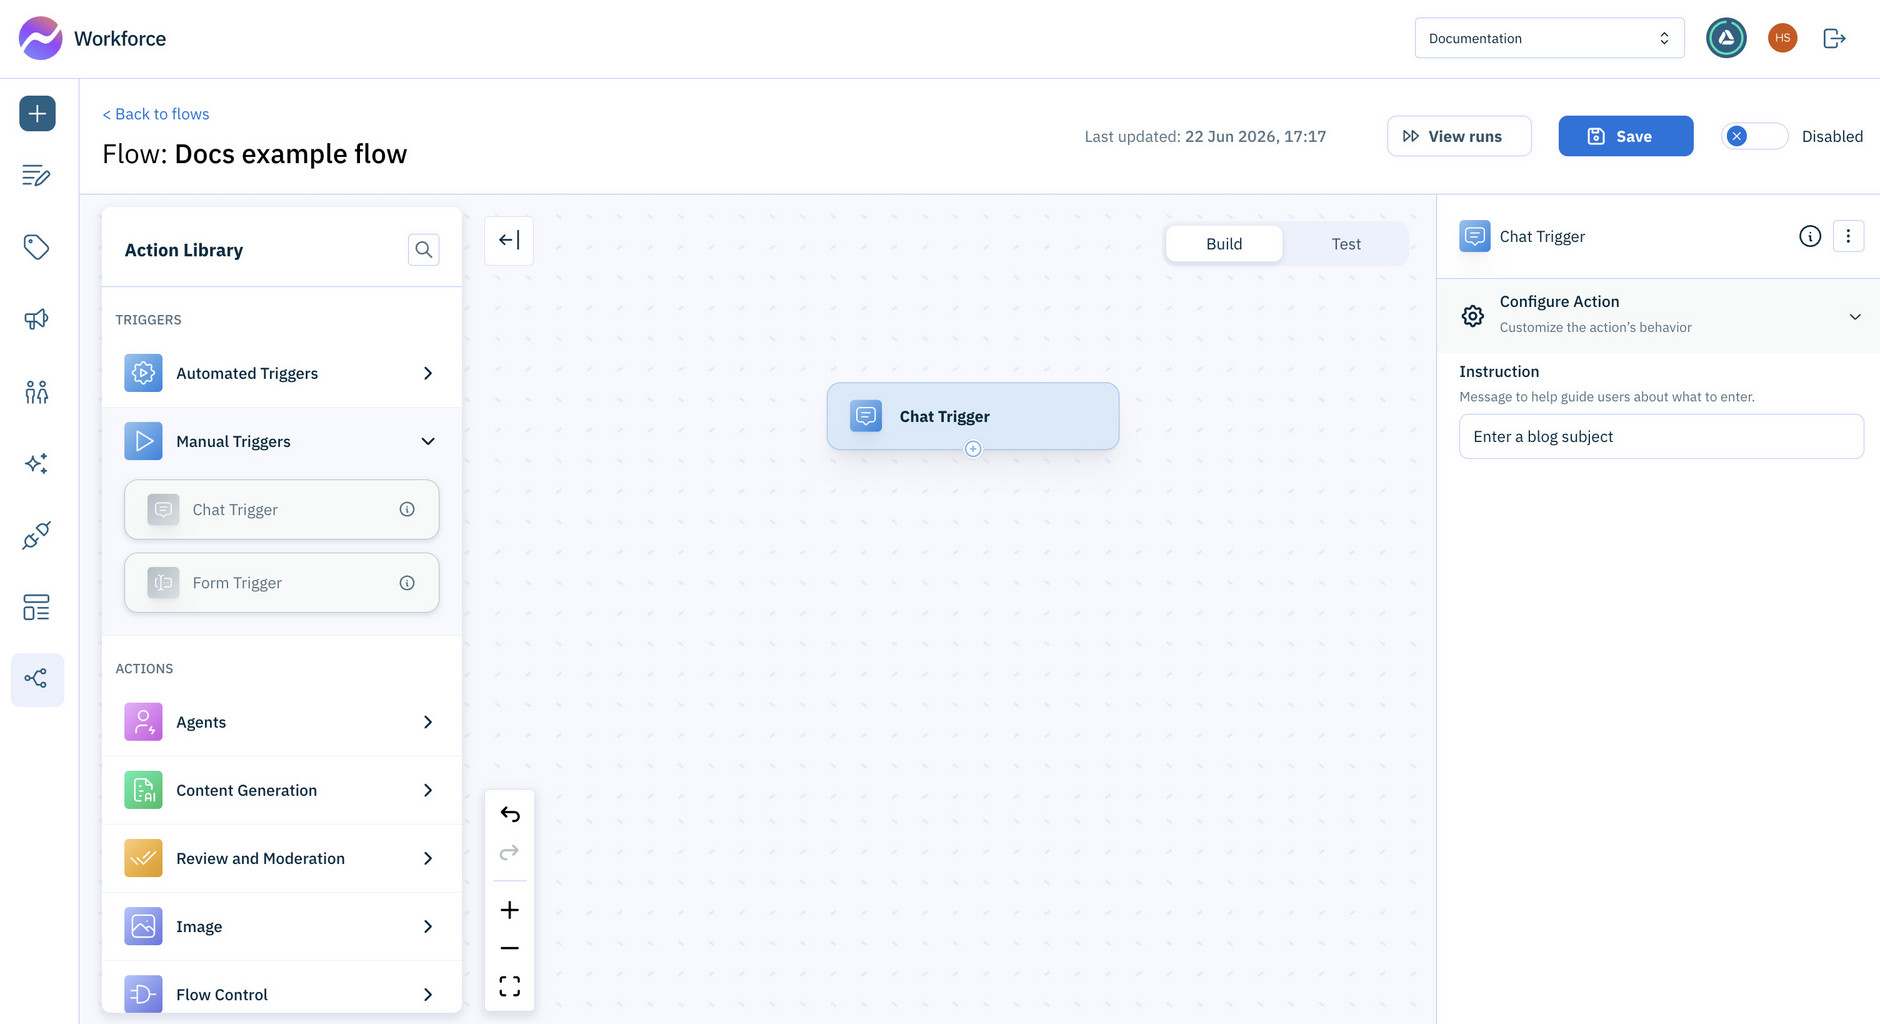
Task: Open the Documentation workspace dropdown
Action: point(1549,38)
